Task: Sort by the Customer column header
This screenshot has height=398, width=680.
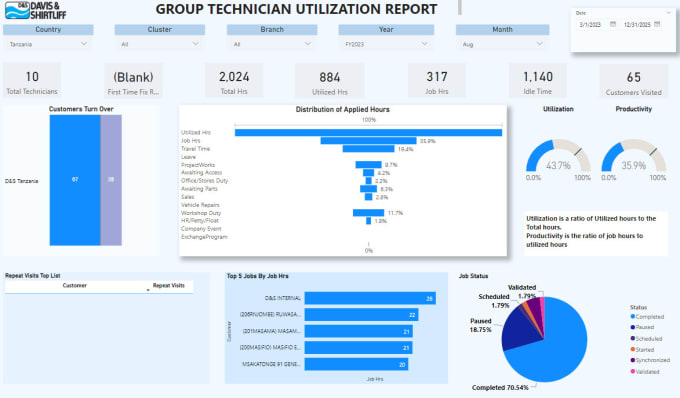Action: (x=75, y=286)
